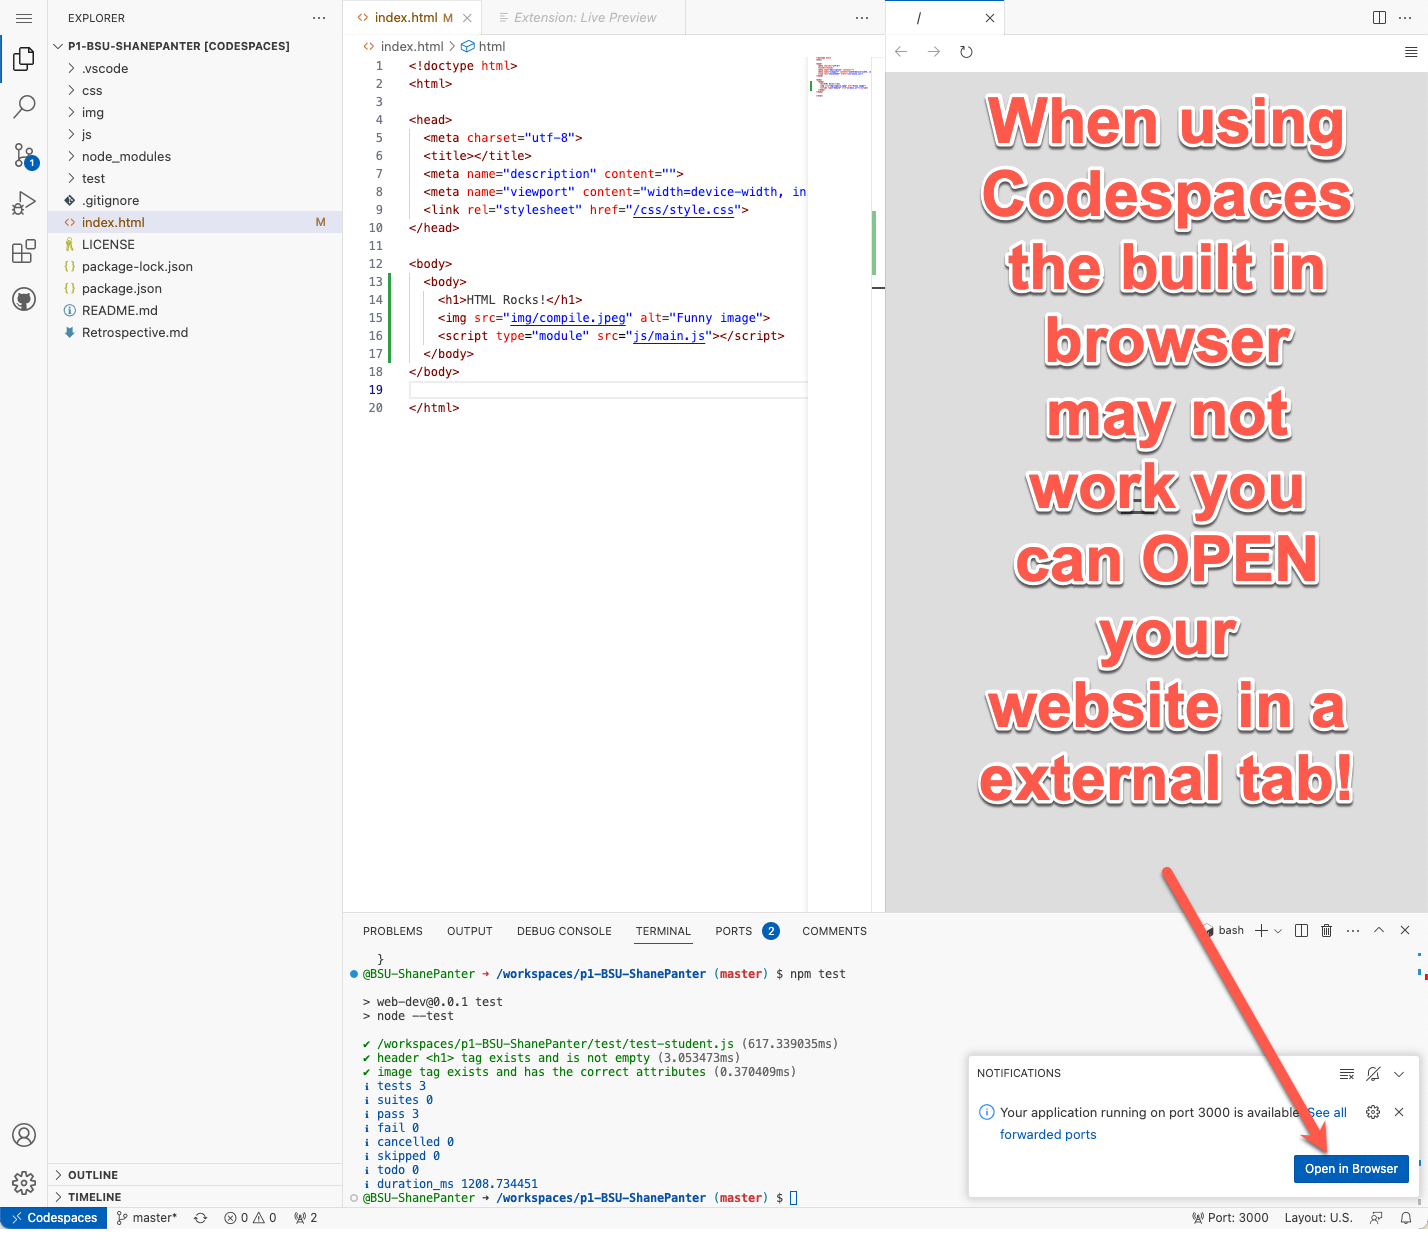This screenshot has width=1428, height=1244.
Task: Open preview group more actions ellipsis
Action: point(1405,18)
